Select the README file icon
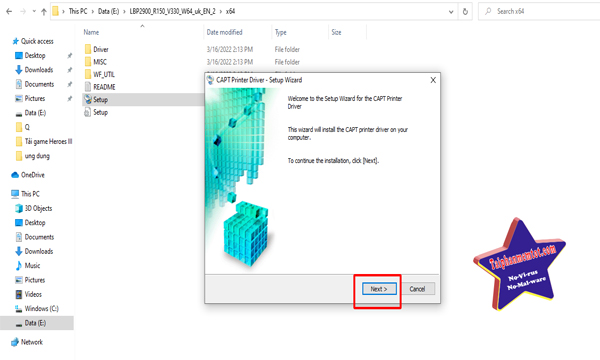This screenshot has height=360, width=600. coord(88,87)
